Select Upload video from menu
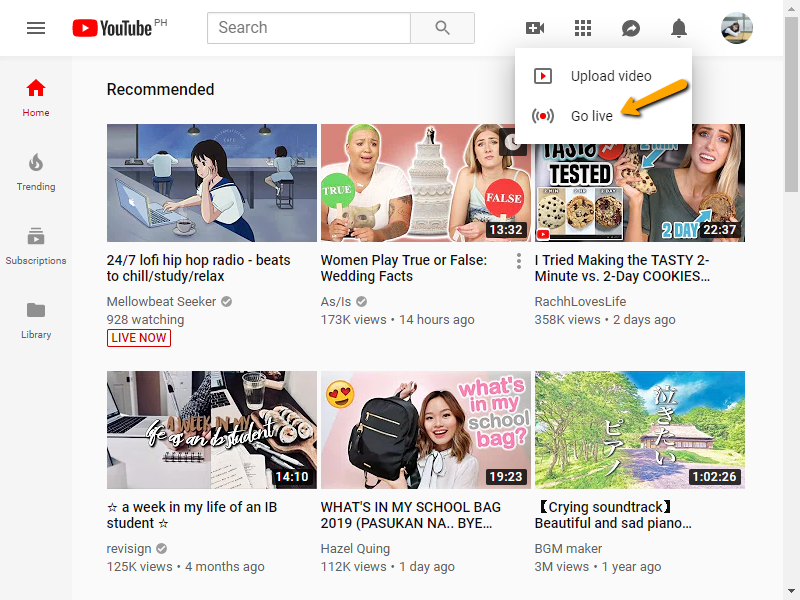This screenshot has width=800, height=600. (610, 76)
